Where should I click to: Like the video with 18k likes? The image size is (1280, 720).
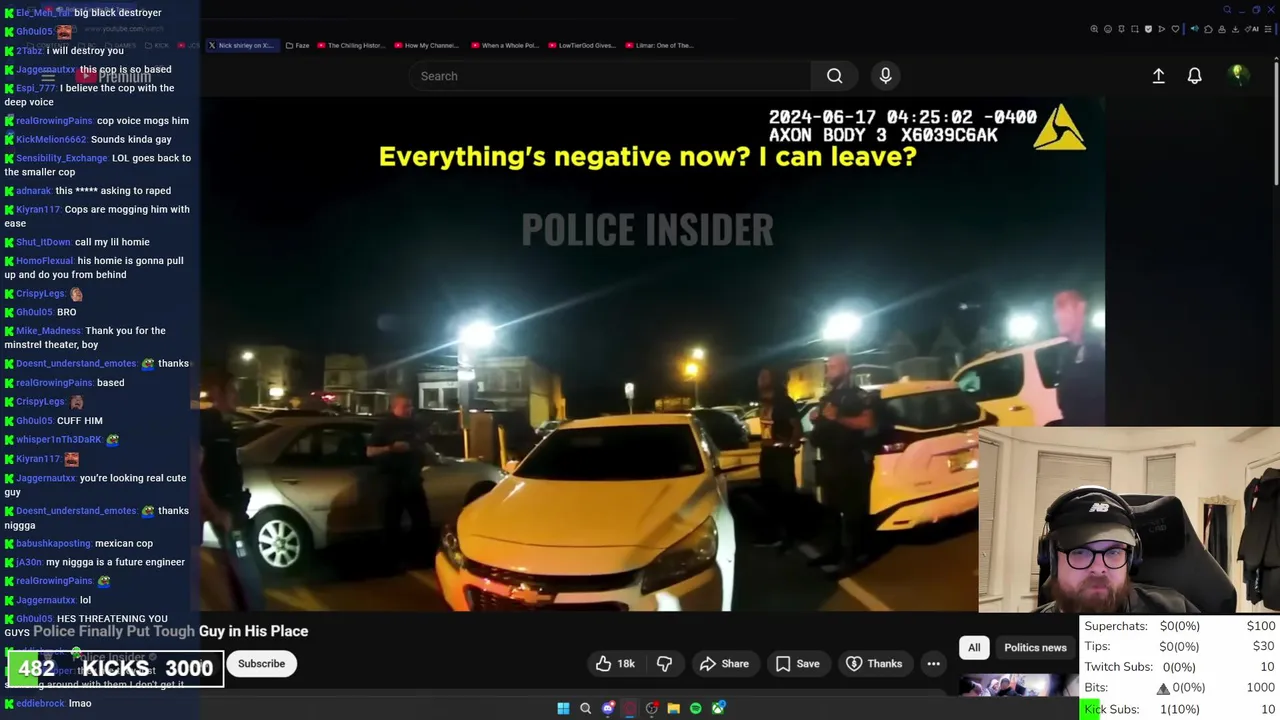[x=615, y=663]
